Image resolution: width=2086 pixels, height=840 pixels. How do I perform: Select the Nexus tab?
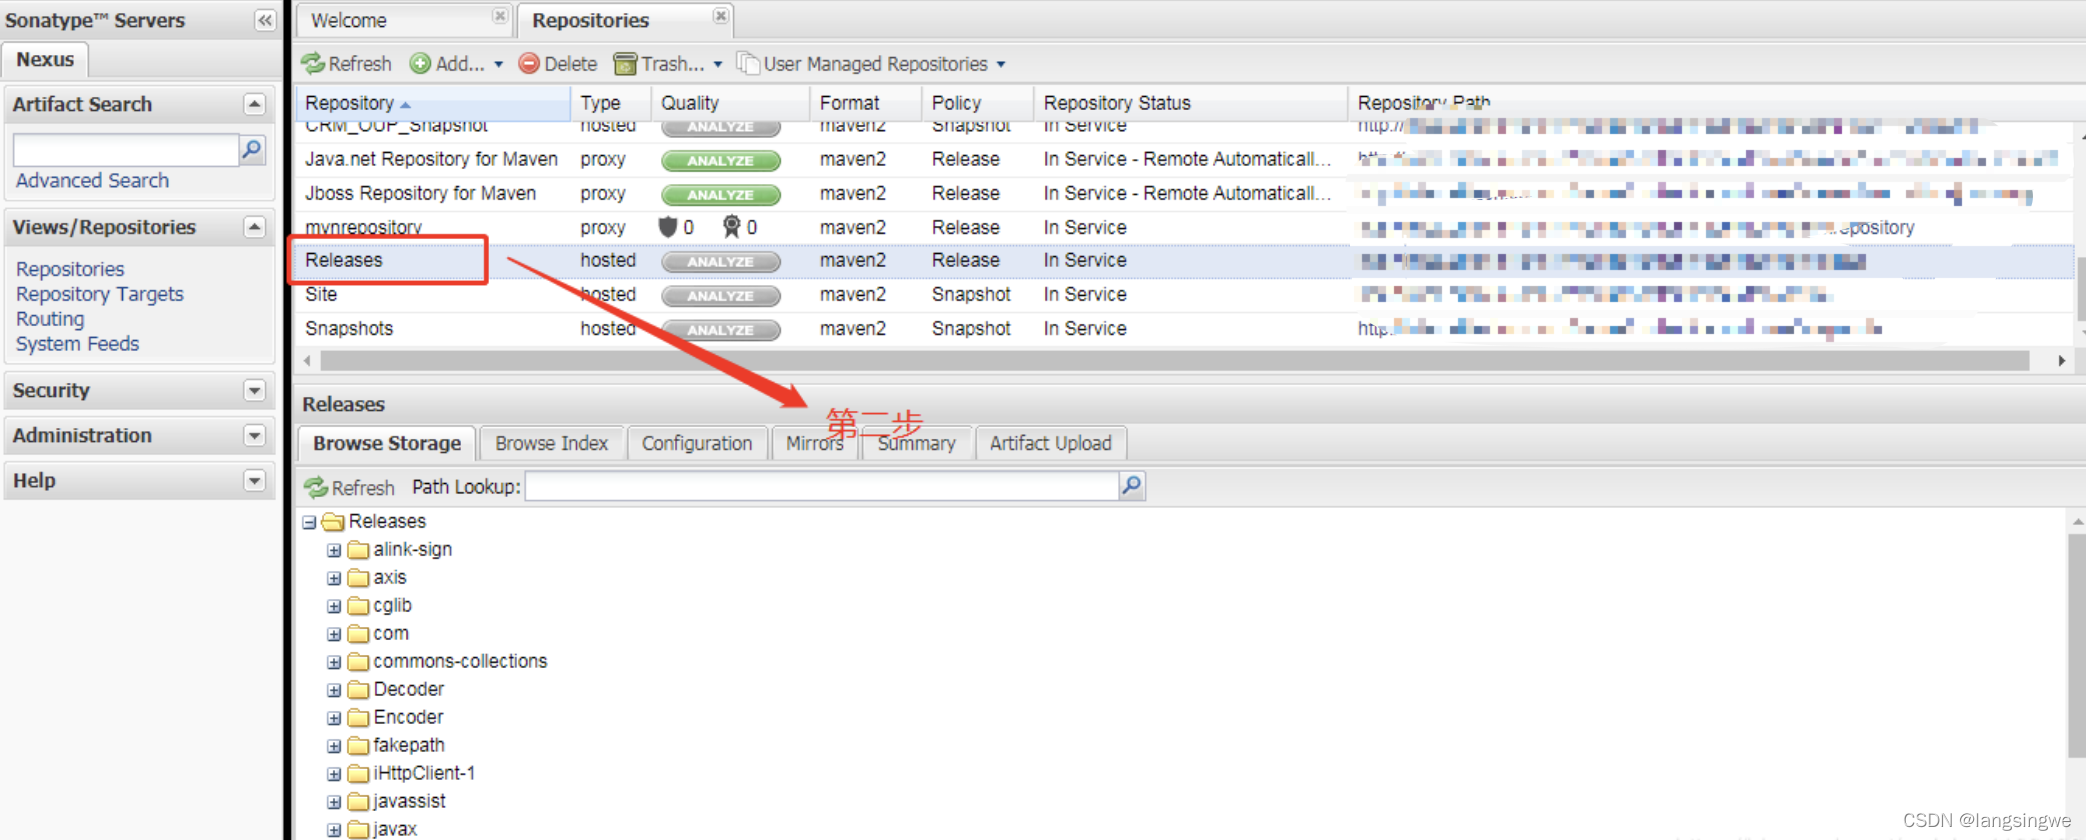point(45,59)
